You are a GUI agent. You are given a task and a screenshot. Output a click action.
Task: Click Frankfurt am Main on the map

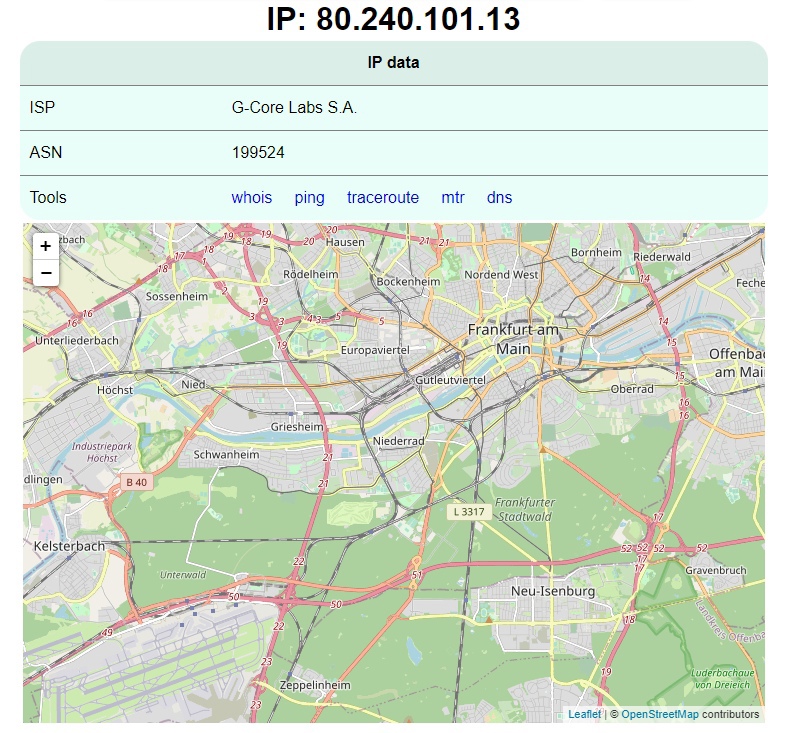(513, 338)
